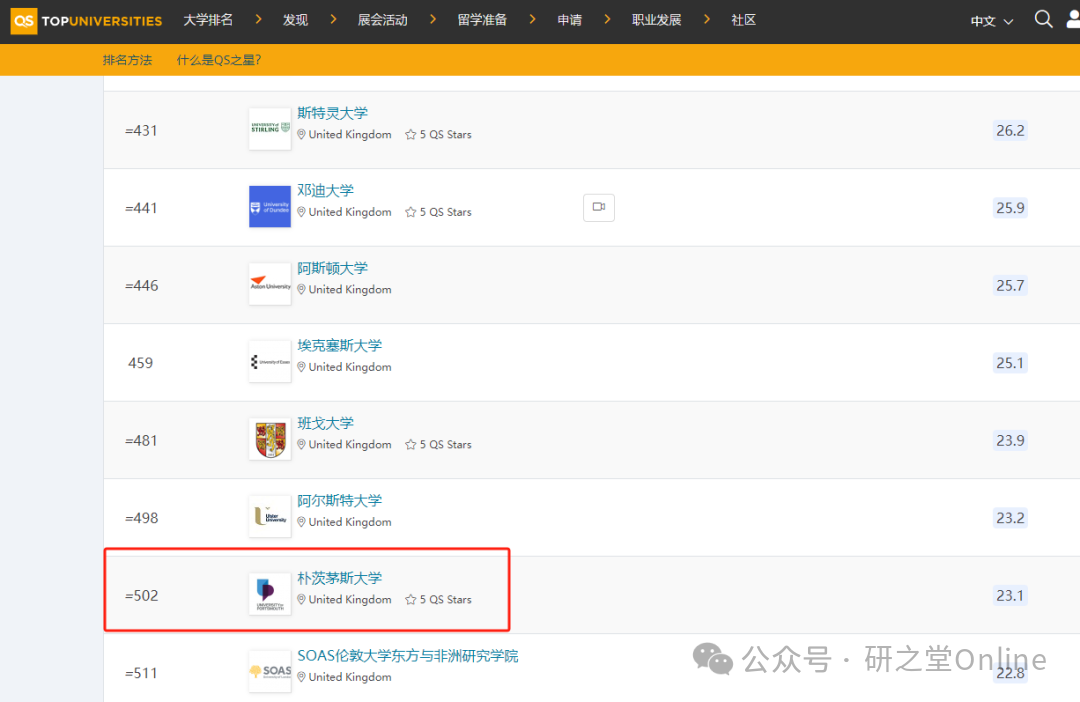Click the Bangor University crest logo

click(x=269, y=439)
